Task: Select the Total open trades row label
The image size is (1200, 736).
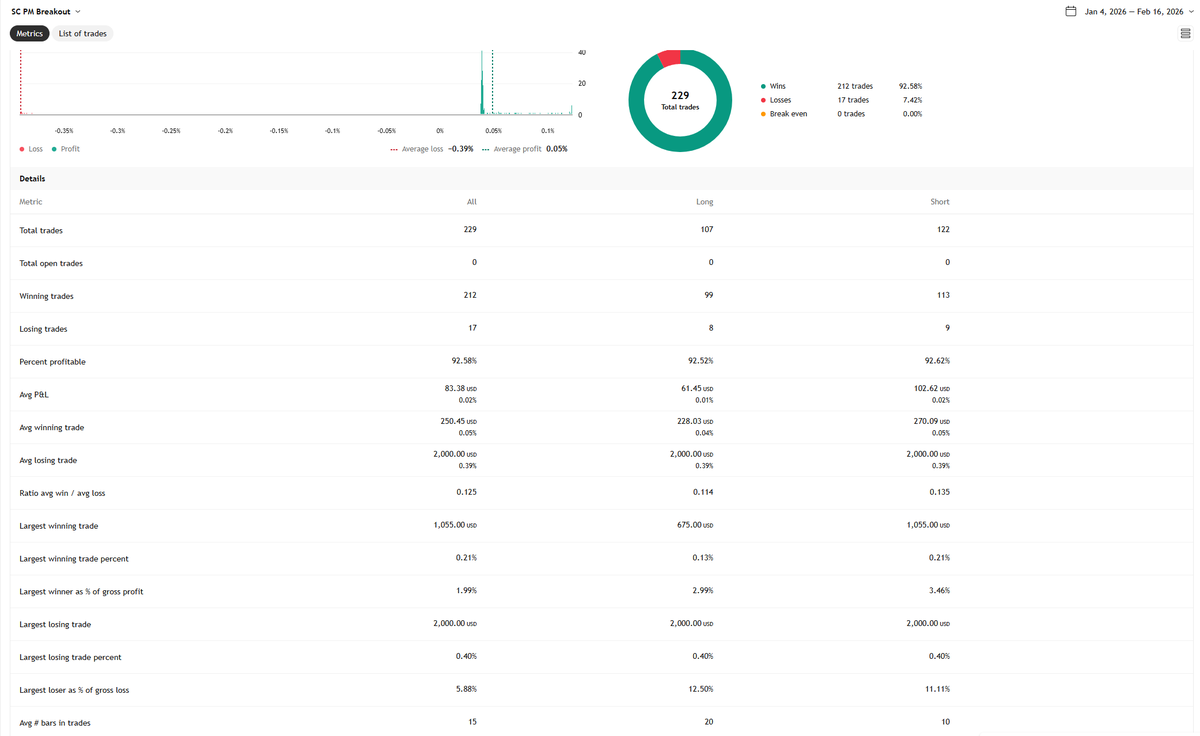Action: (51, 263)
